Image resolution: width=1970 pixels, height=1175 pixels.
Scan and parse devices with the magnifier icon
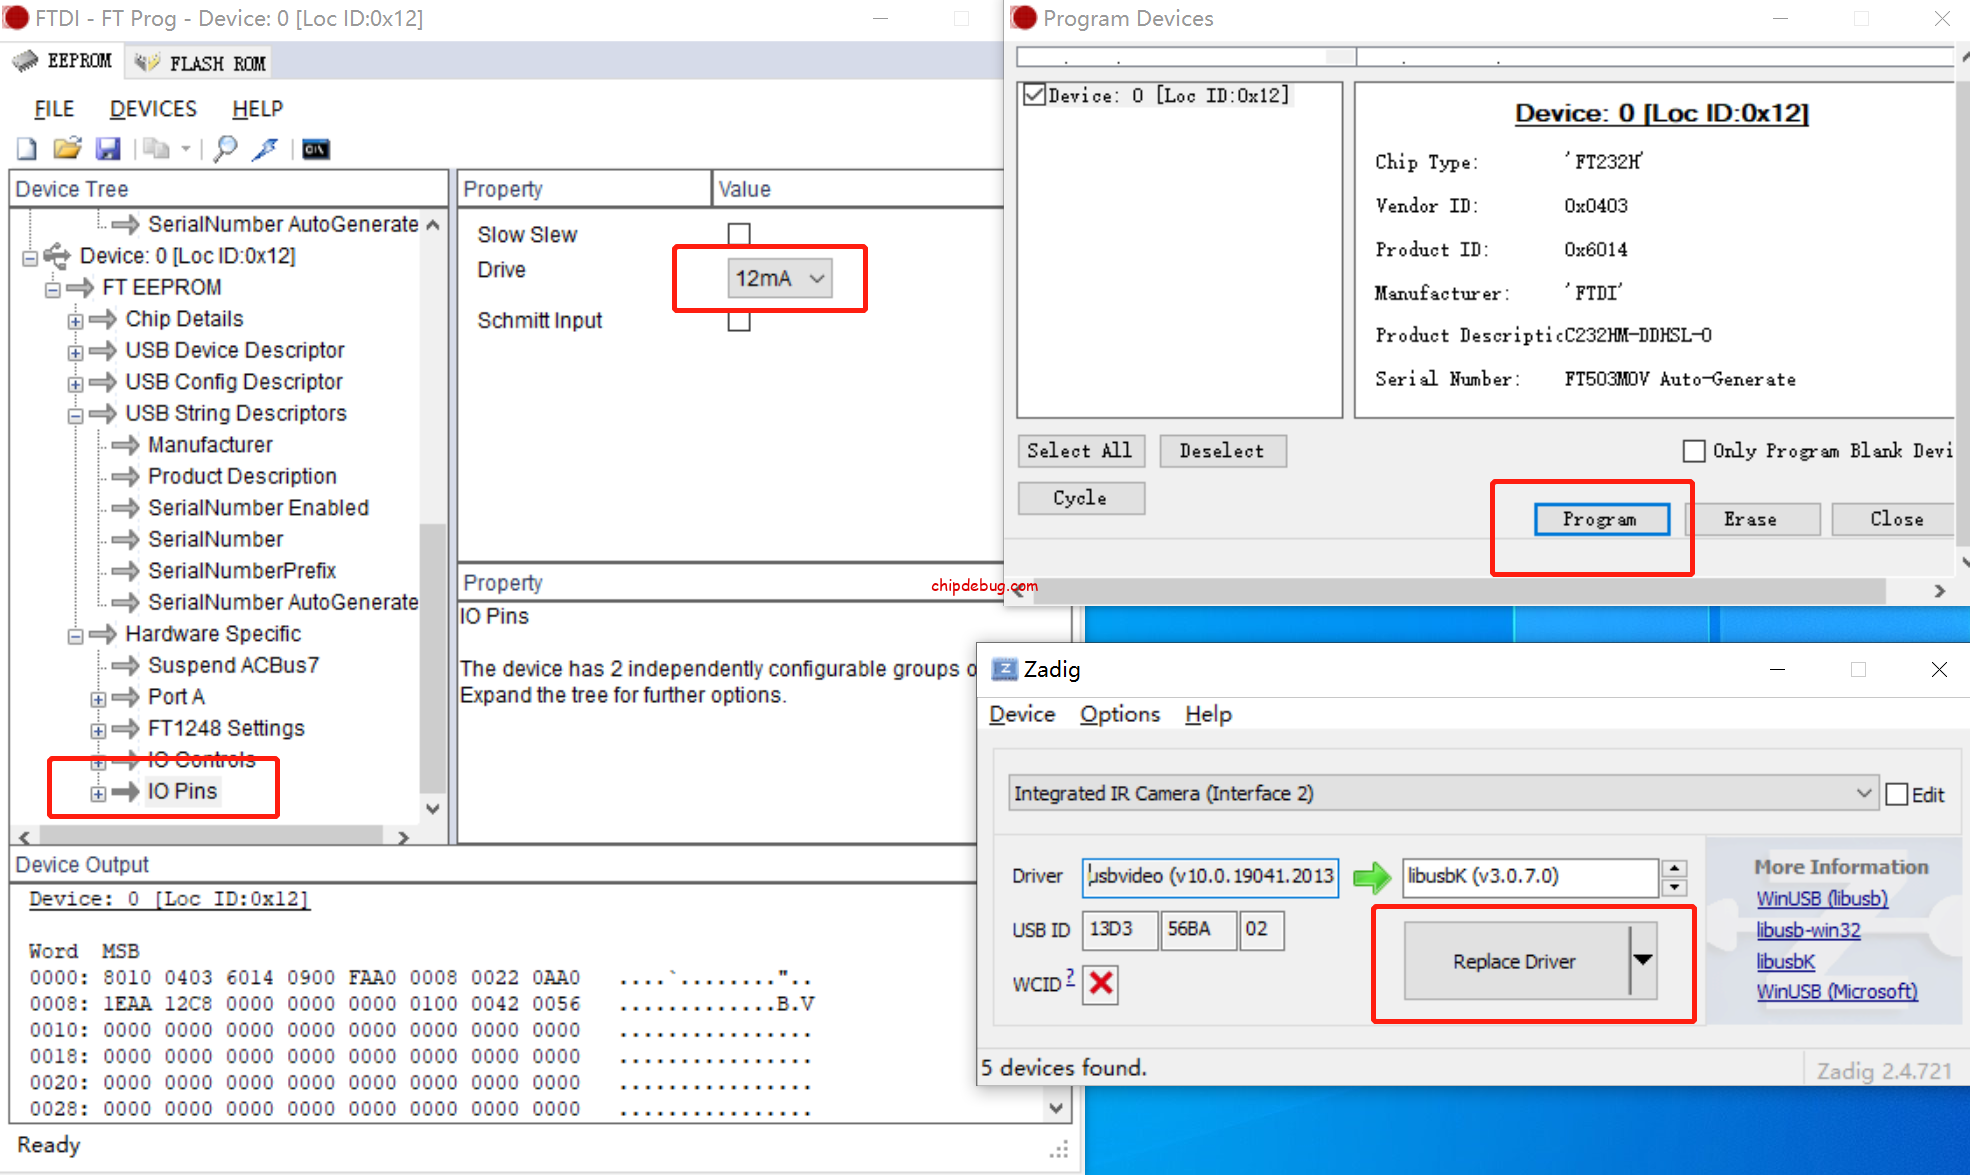226,149
